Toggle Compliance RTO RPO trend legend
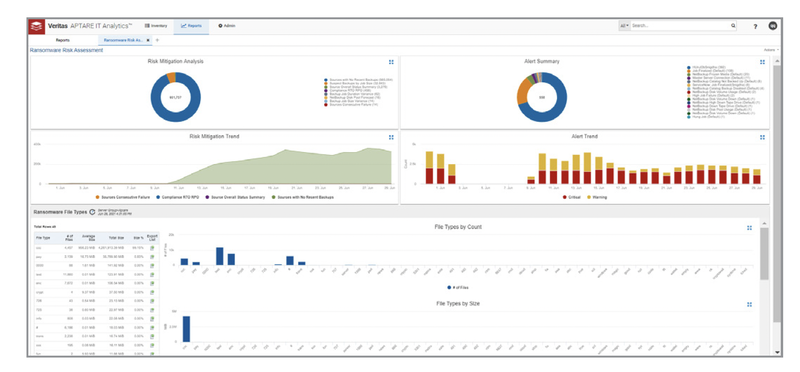800x372 pixels. pos(179,197)
